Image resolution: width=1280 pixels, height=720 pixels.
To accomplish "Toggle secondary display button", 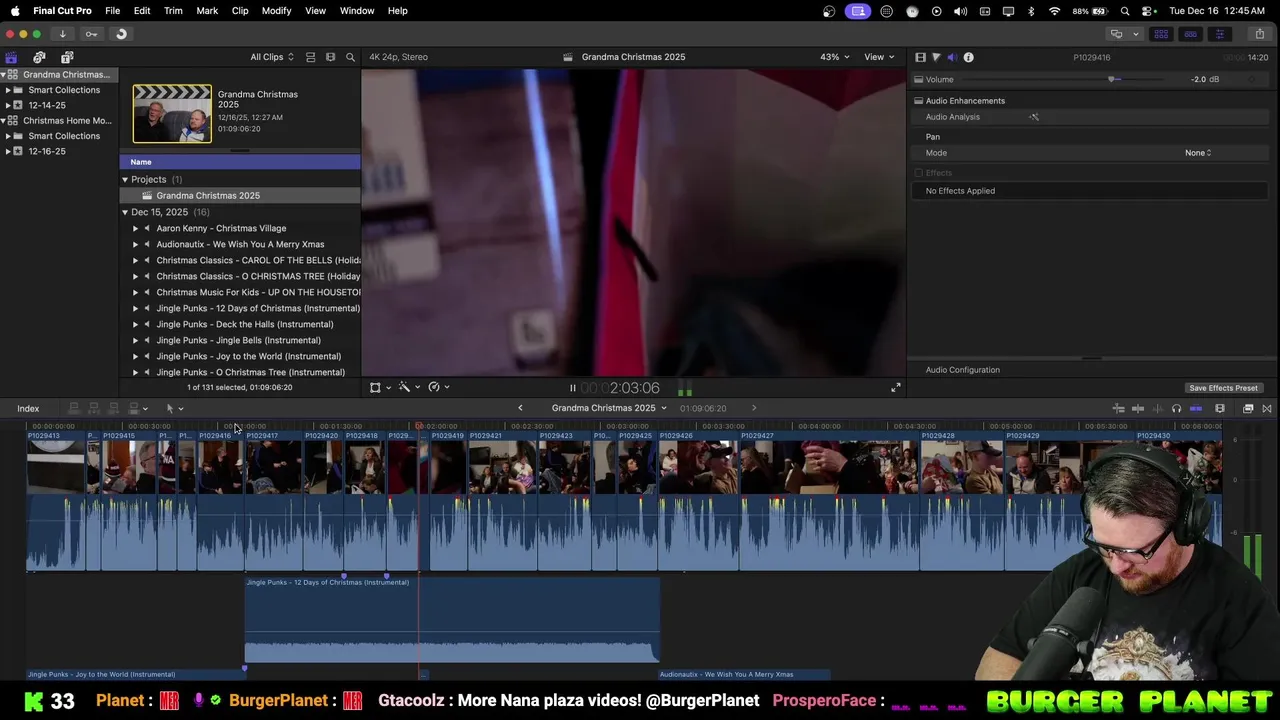I will coord(1116,34).
